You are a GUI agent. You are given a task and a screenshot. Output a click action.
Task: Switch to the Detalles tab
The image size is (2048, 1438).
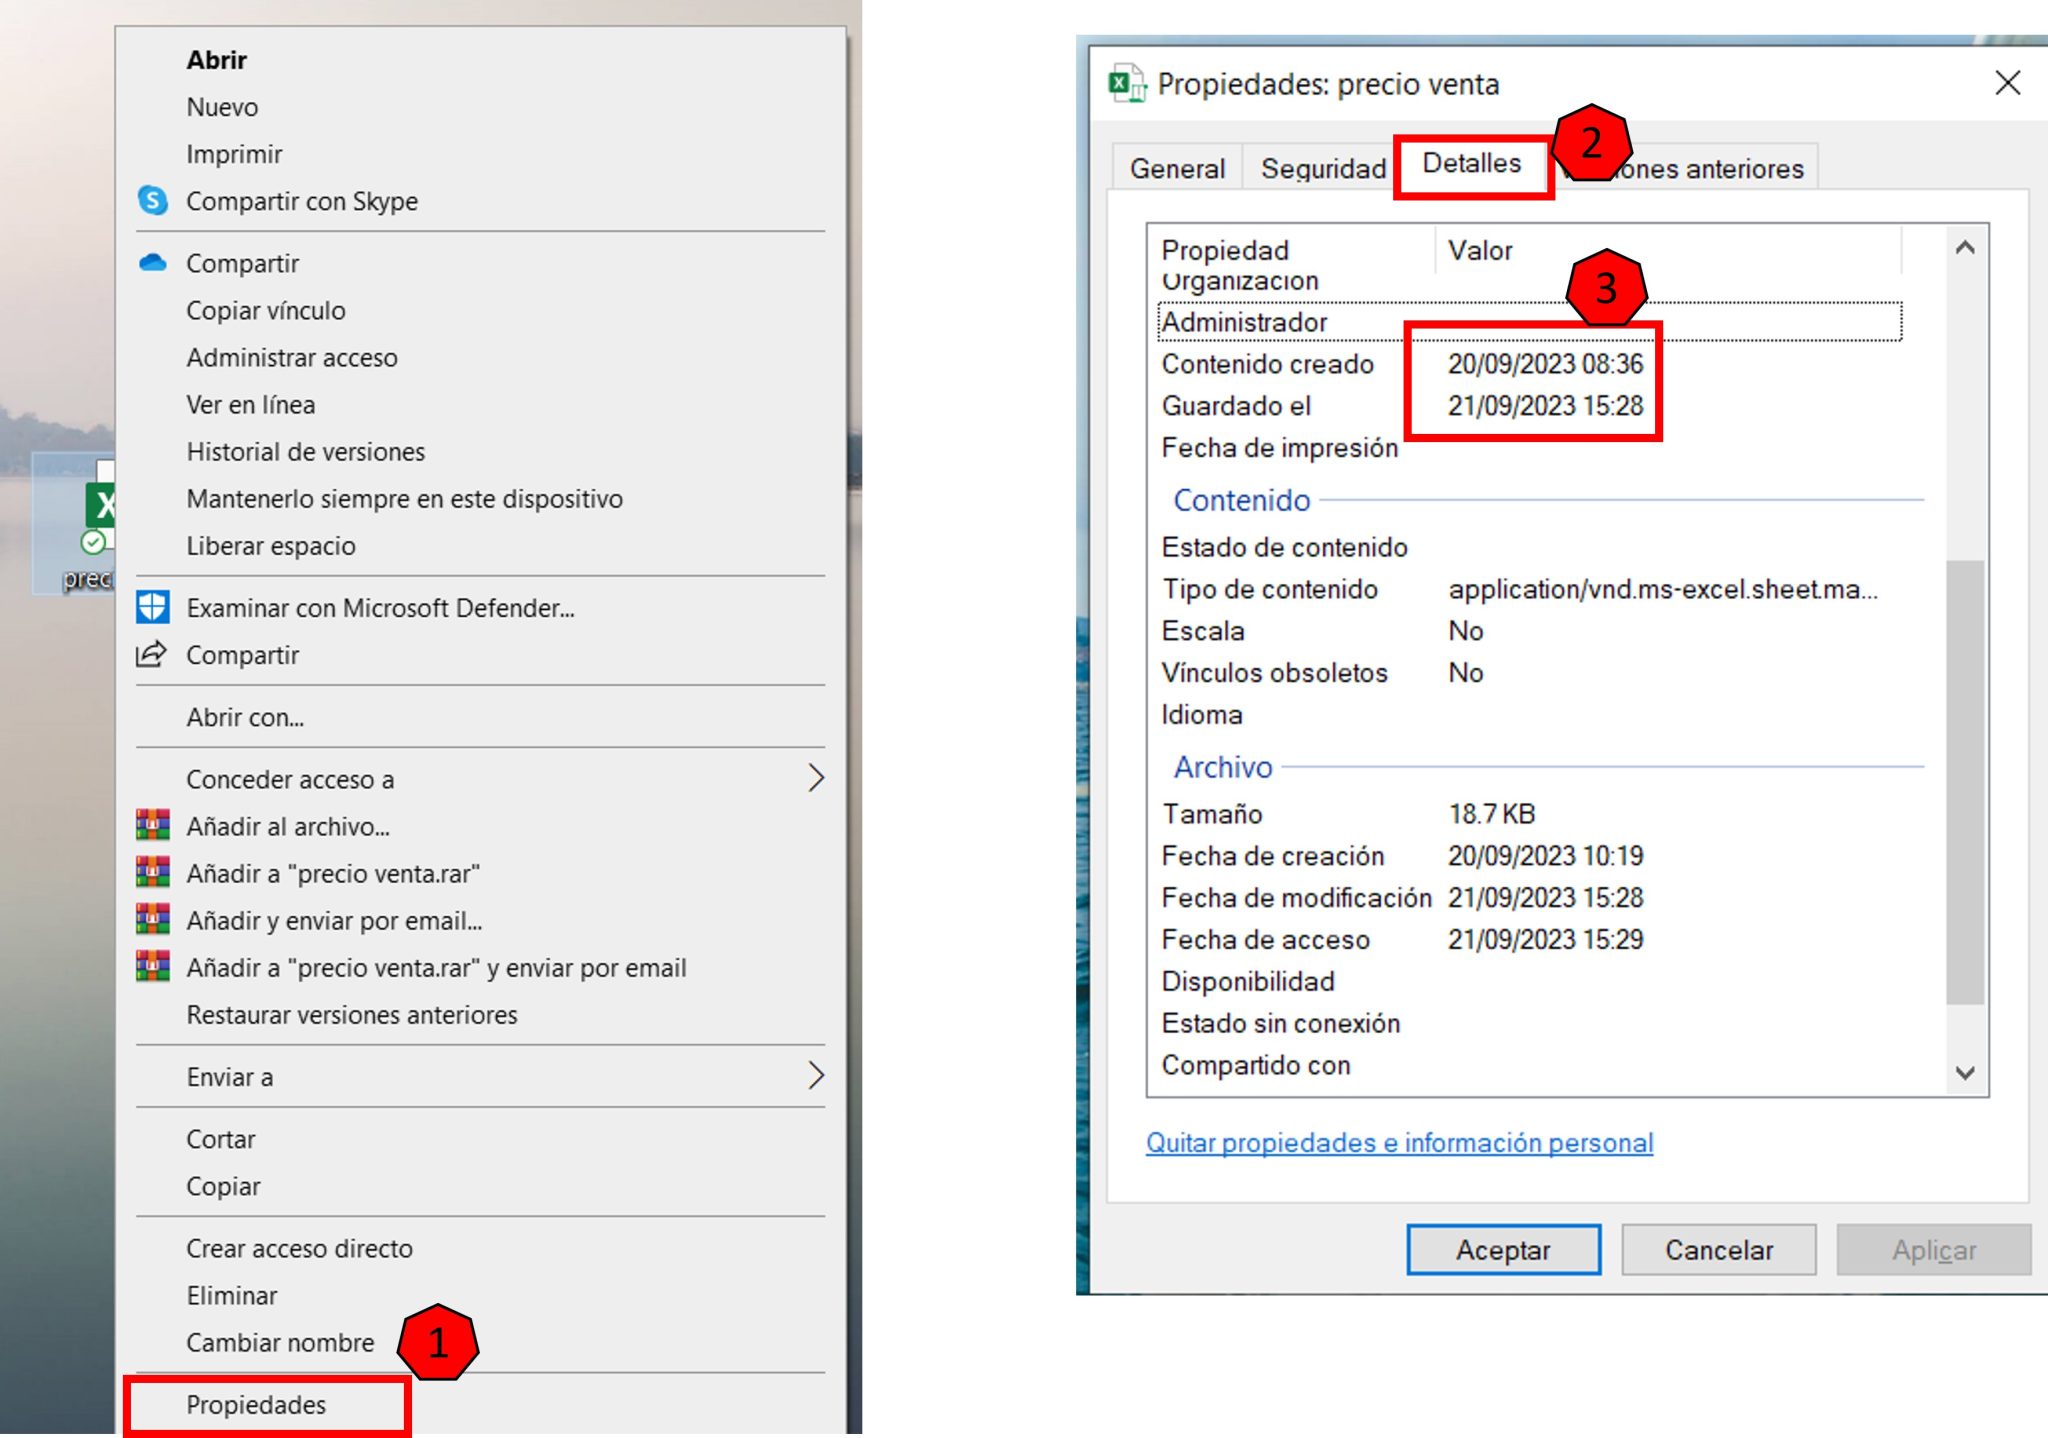pos(1472,163)
